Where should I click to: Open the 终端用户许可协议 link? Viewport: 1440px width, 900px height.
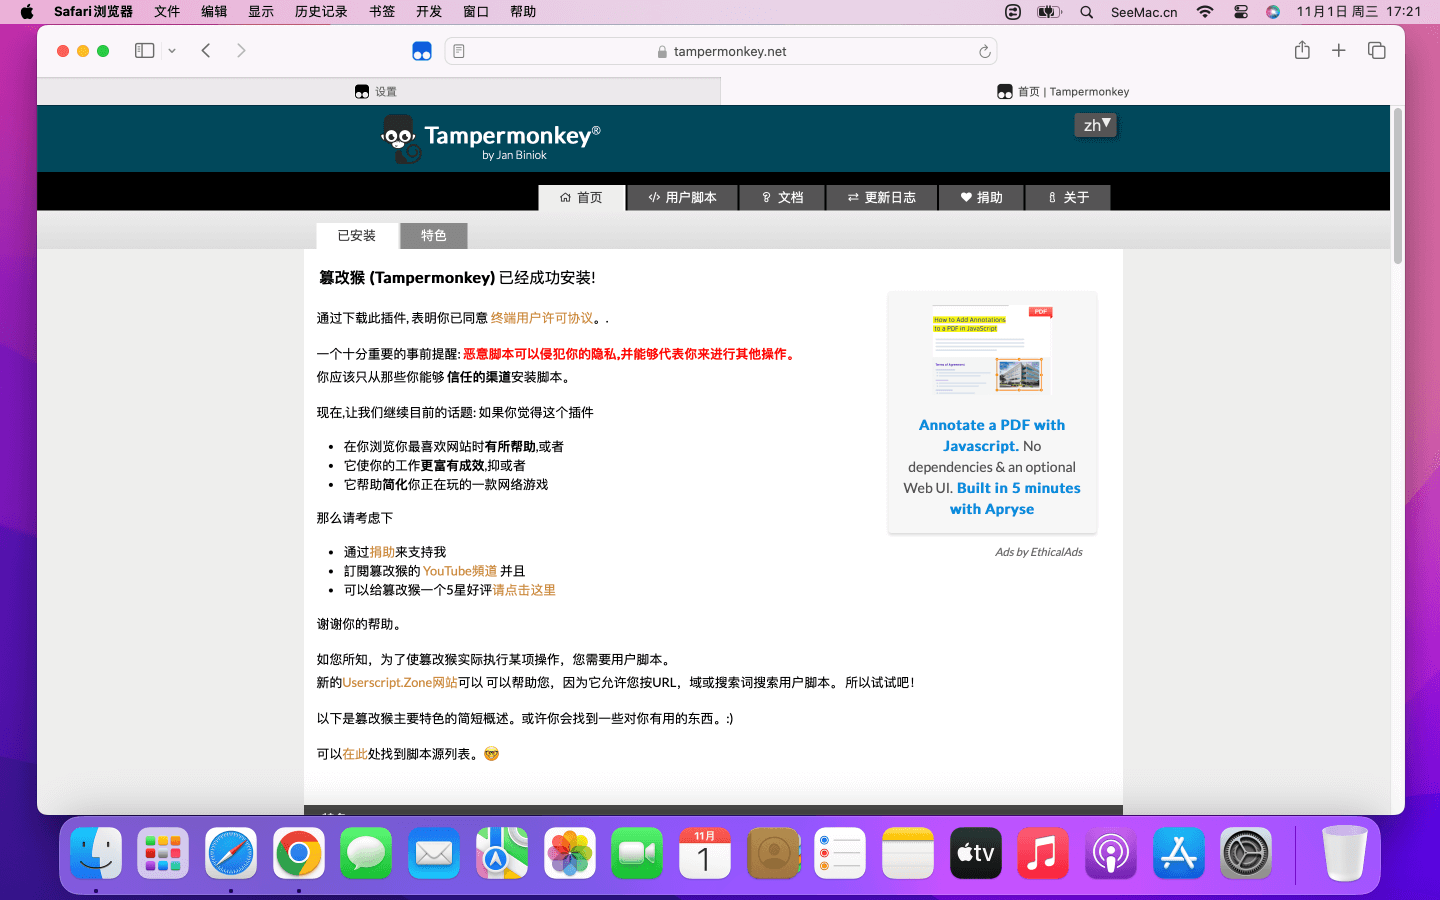[x=542, y=318]
